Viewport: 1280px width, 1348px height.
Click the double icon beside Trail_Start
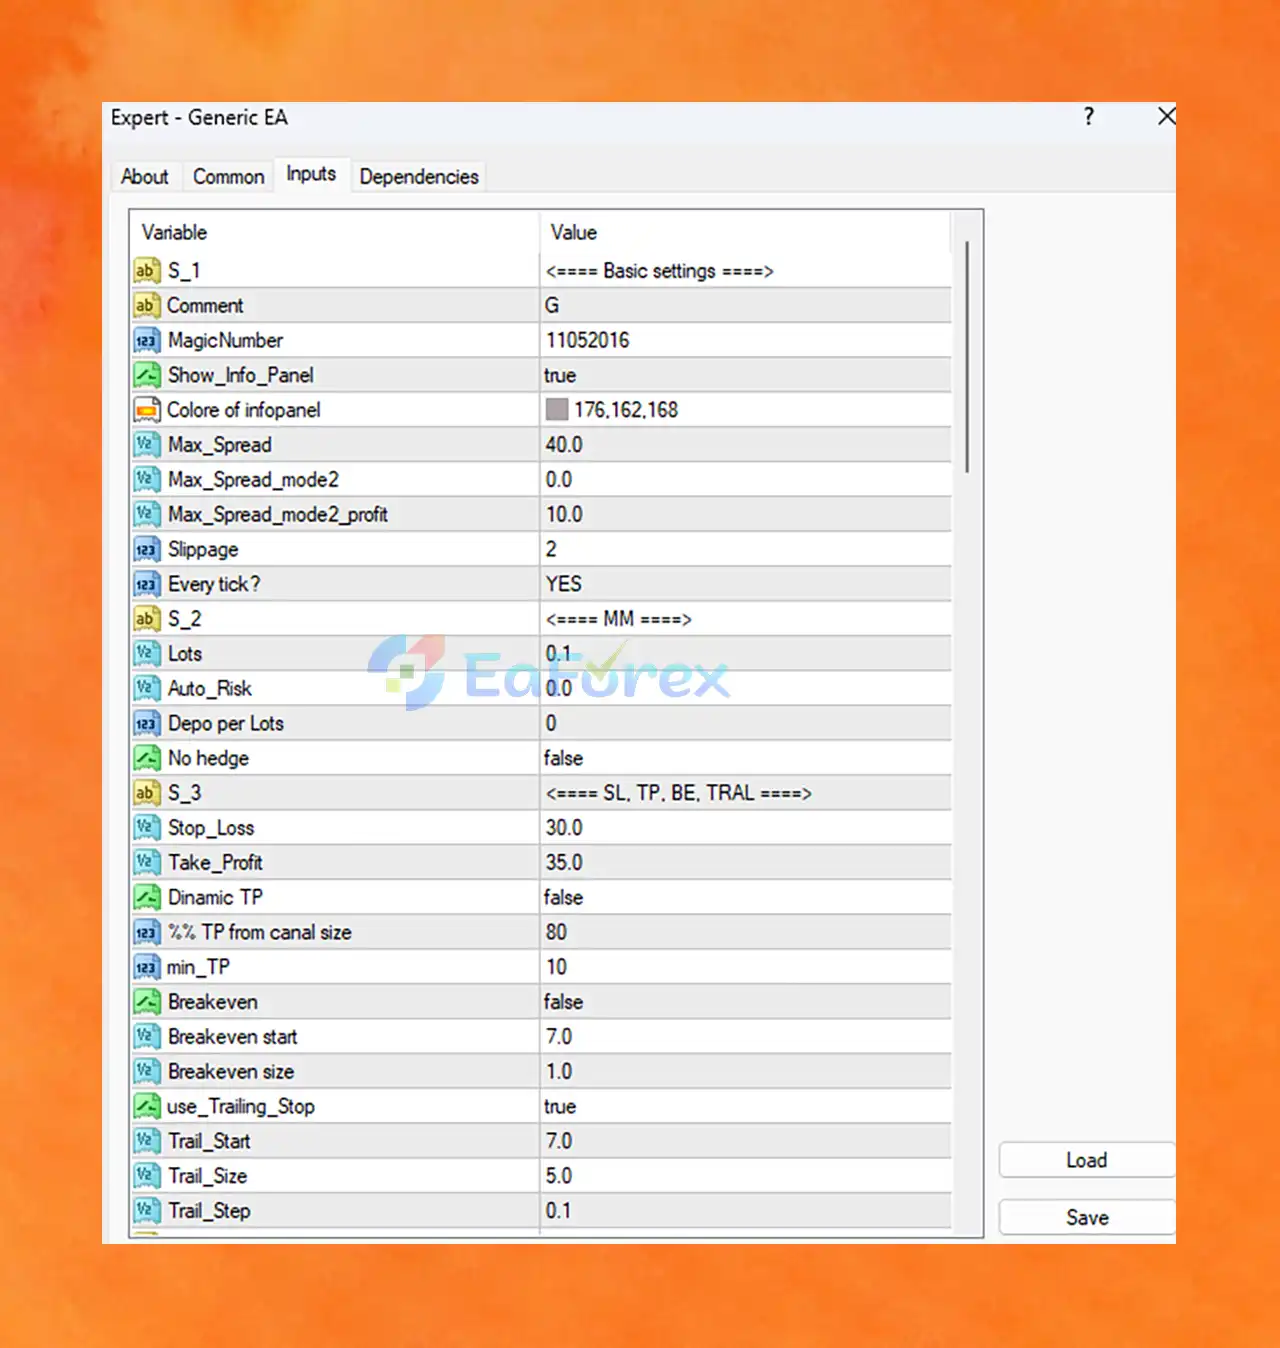146,1141
